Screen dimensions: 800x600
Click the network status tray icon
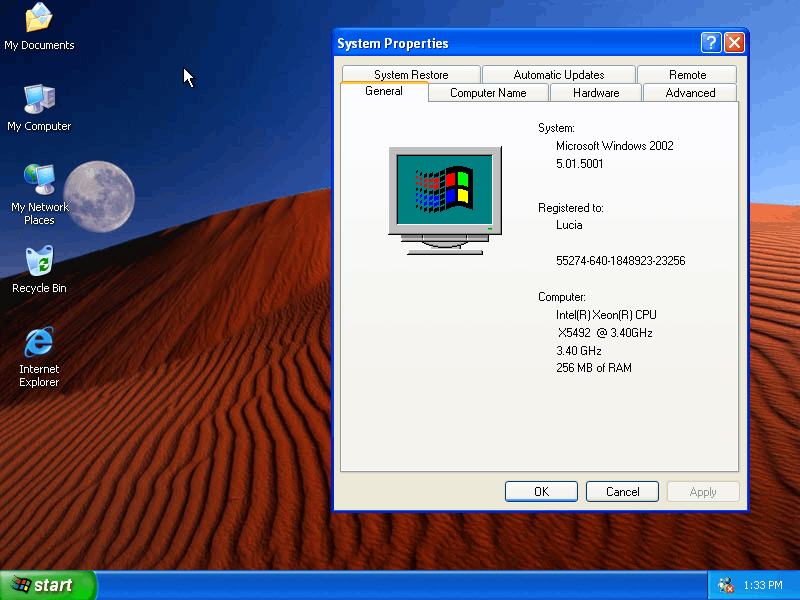(726, 585)
